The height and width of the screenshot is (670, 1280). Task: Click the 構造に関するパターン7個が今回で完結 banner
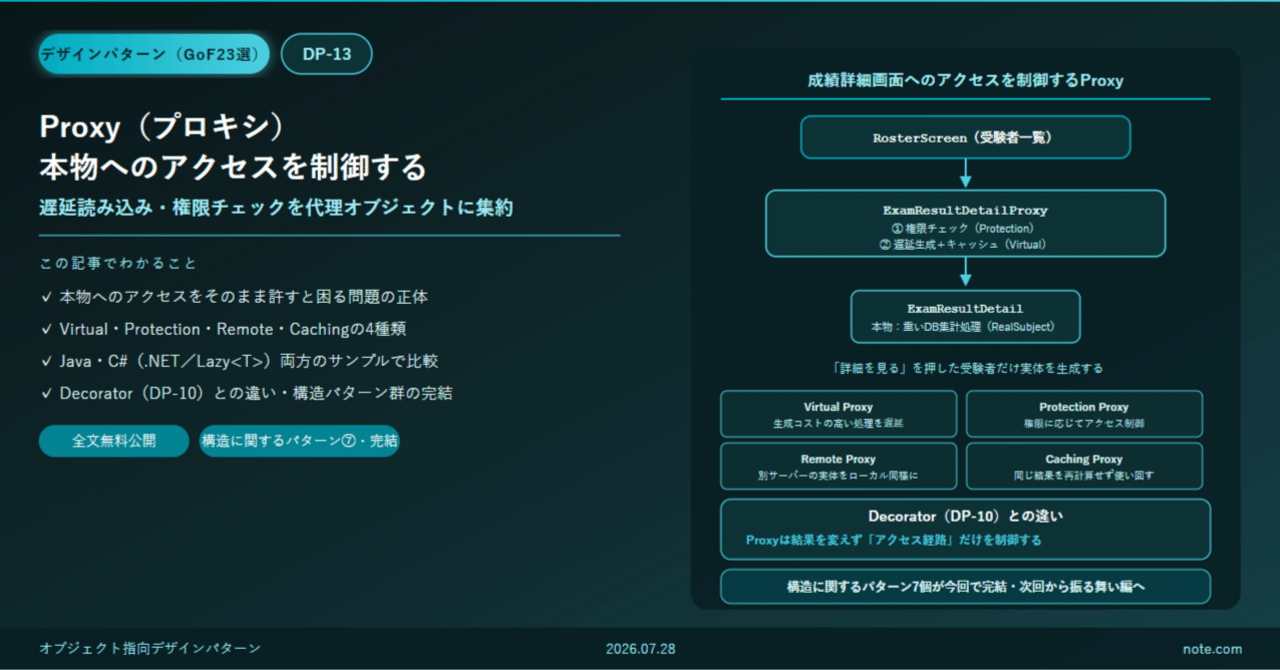(965, 587)
